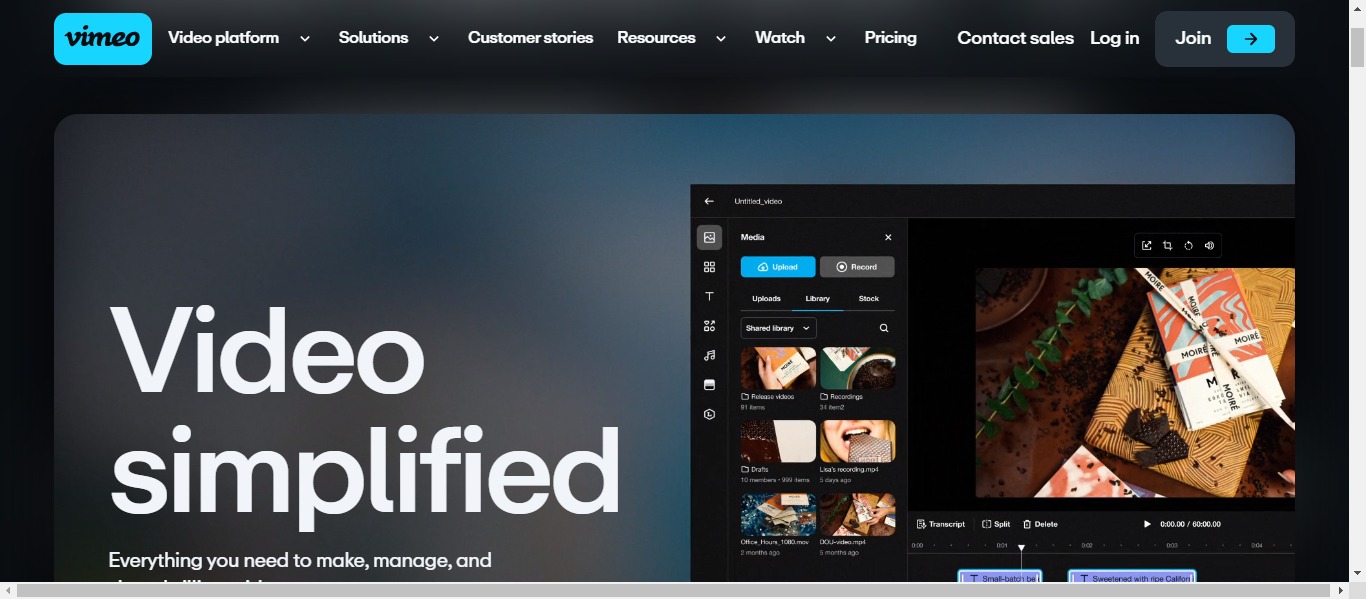Image resolution: width=1366 pixels, height=599 pixels.
Task: Click the Record button in Media panel
Action: [x=857, y=267]
